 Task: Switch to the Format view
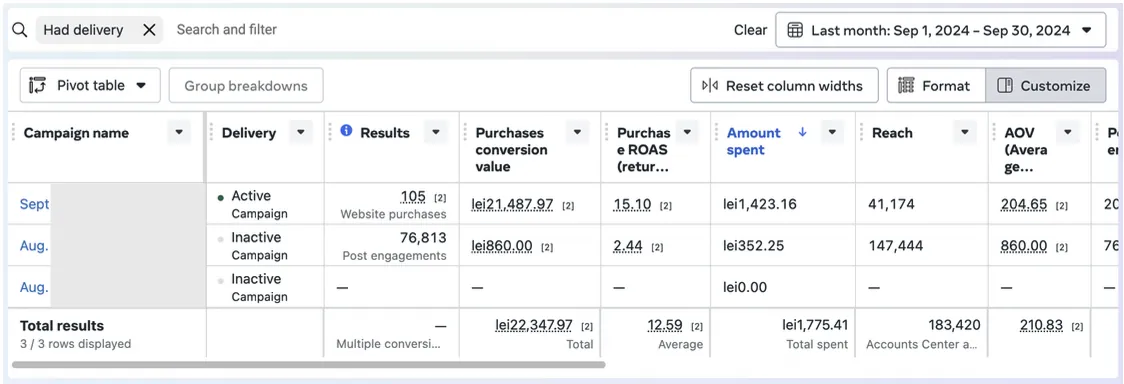click(935, 86)
